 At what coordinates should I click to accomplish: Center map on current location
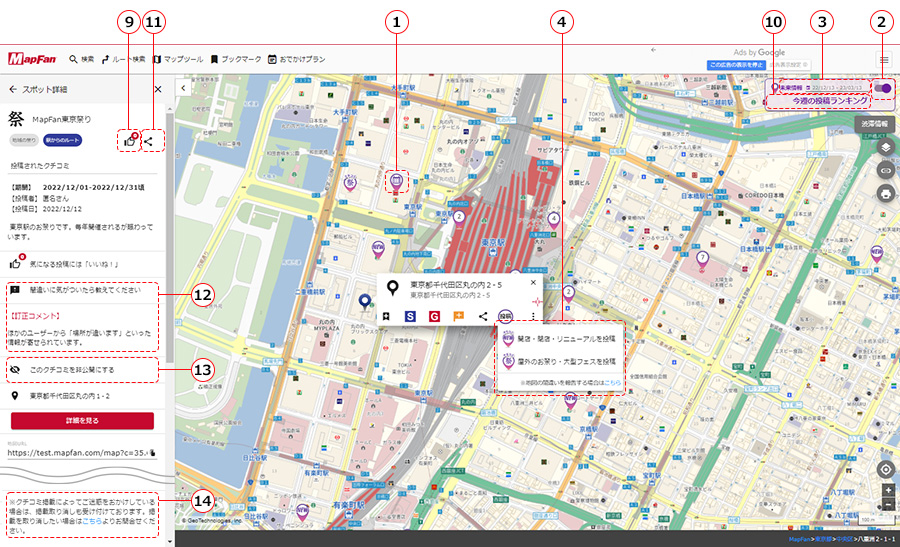click(x=886, y=470)
